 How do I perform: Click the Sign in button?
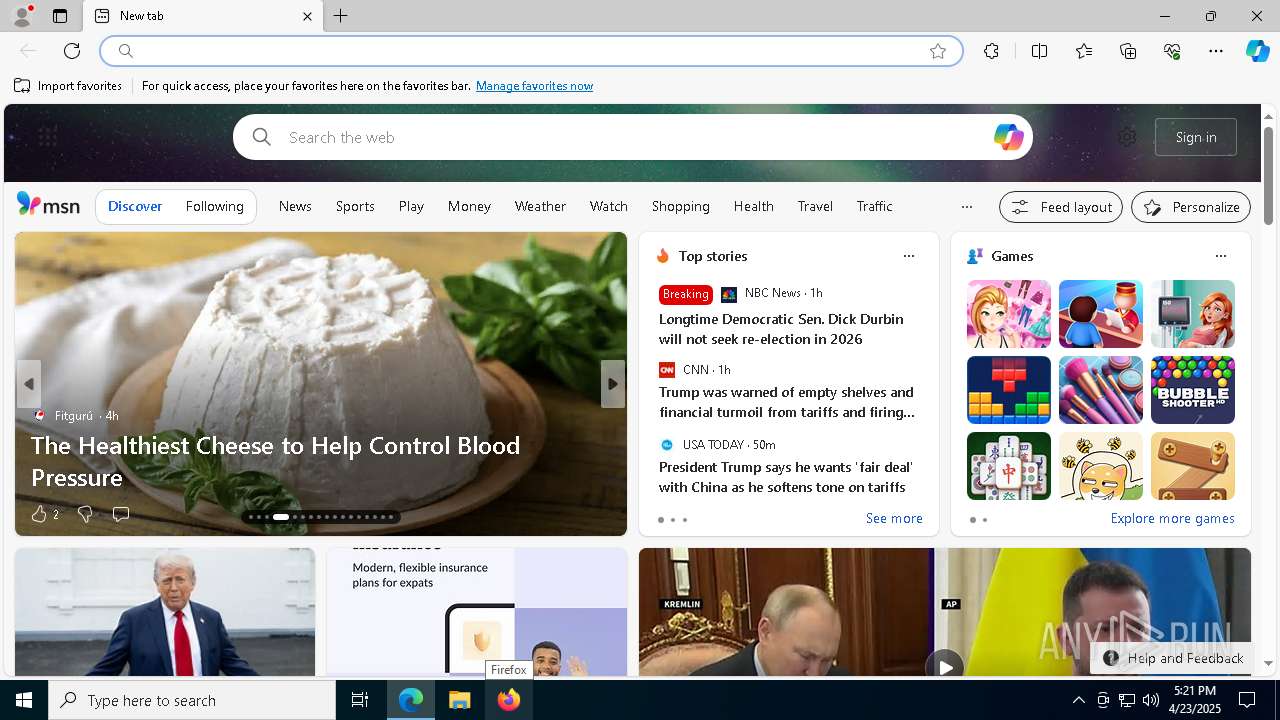(x=1196, y=137)
